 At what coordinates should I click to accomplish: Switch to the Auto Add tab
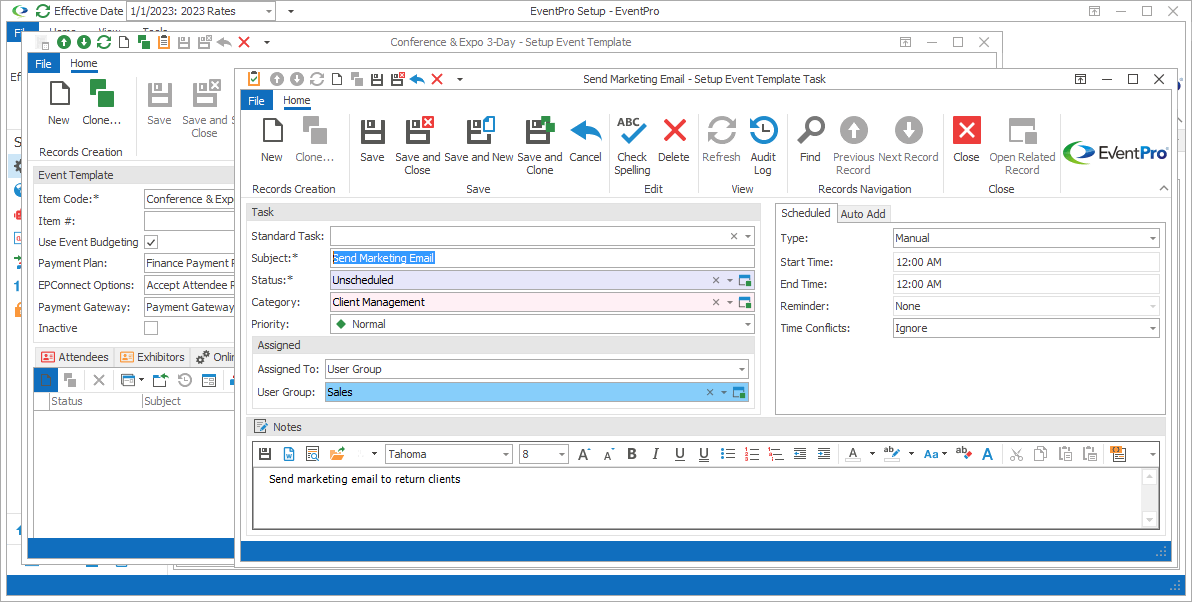863,214
